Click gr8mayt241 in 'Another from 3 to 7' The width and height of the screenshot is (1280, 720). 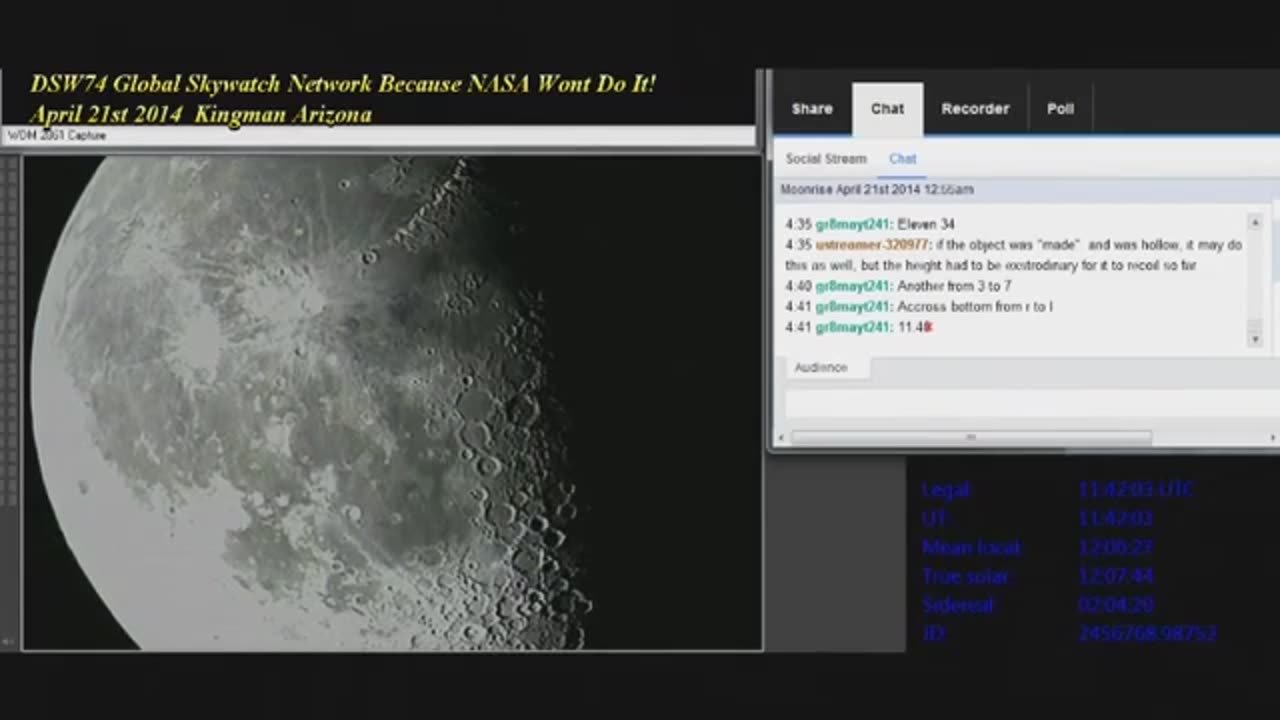852,286
